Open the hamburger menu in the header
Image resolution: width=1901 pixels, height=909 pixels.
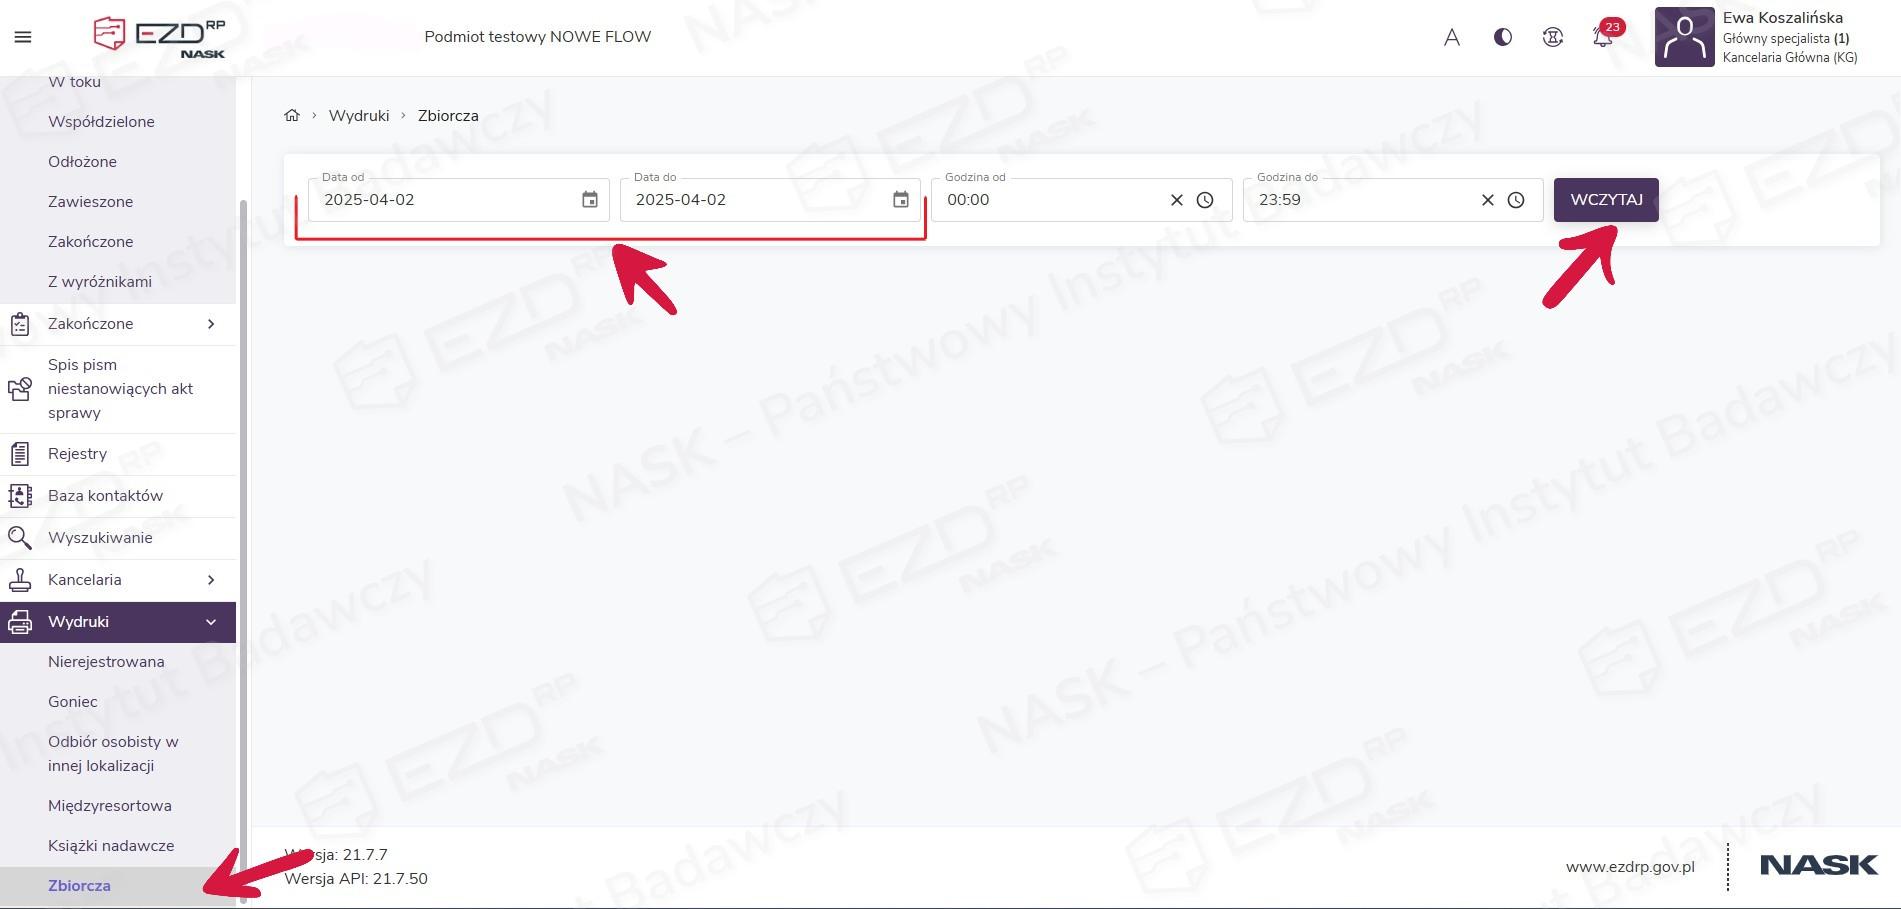pyautogui.click(x=23, y=37)
